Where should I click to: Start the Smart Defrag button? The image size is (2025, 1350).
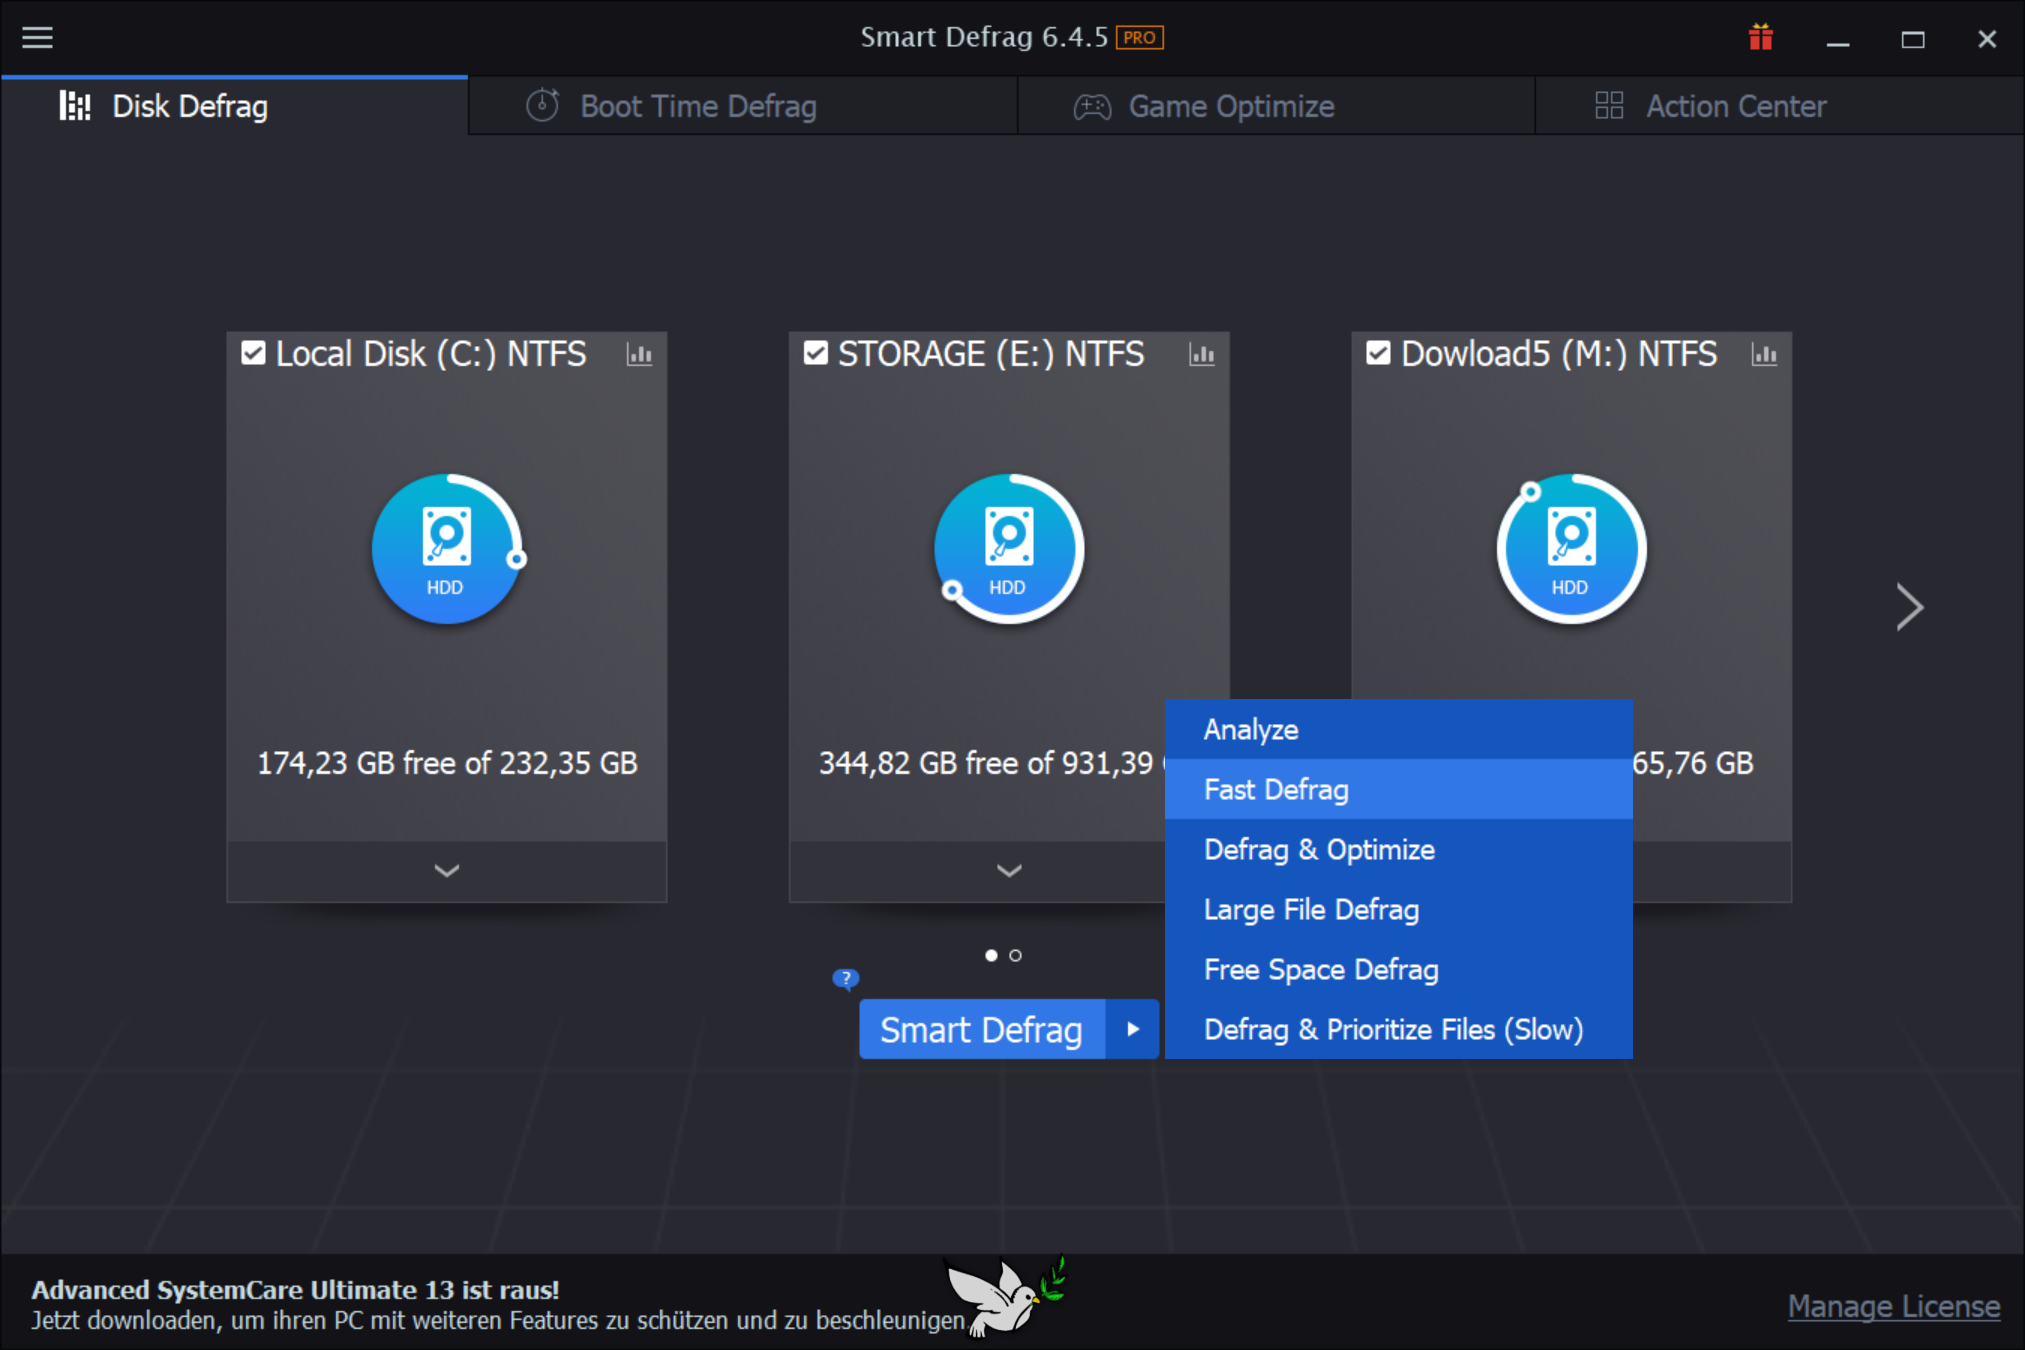[982, 1029]
